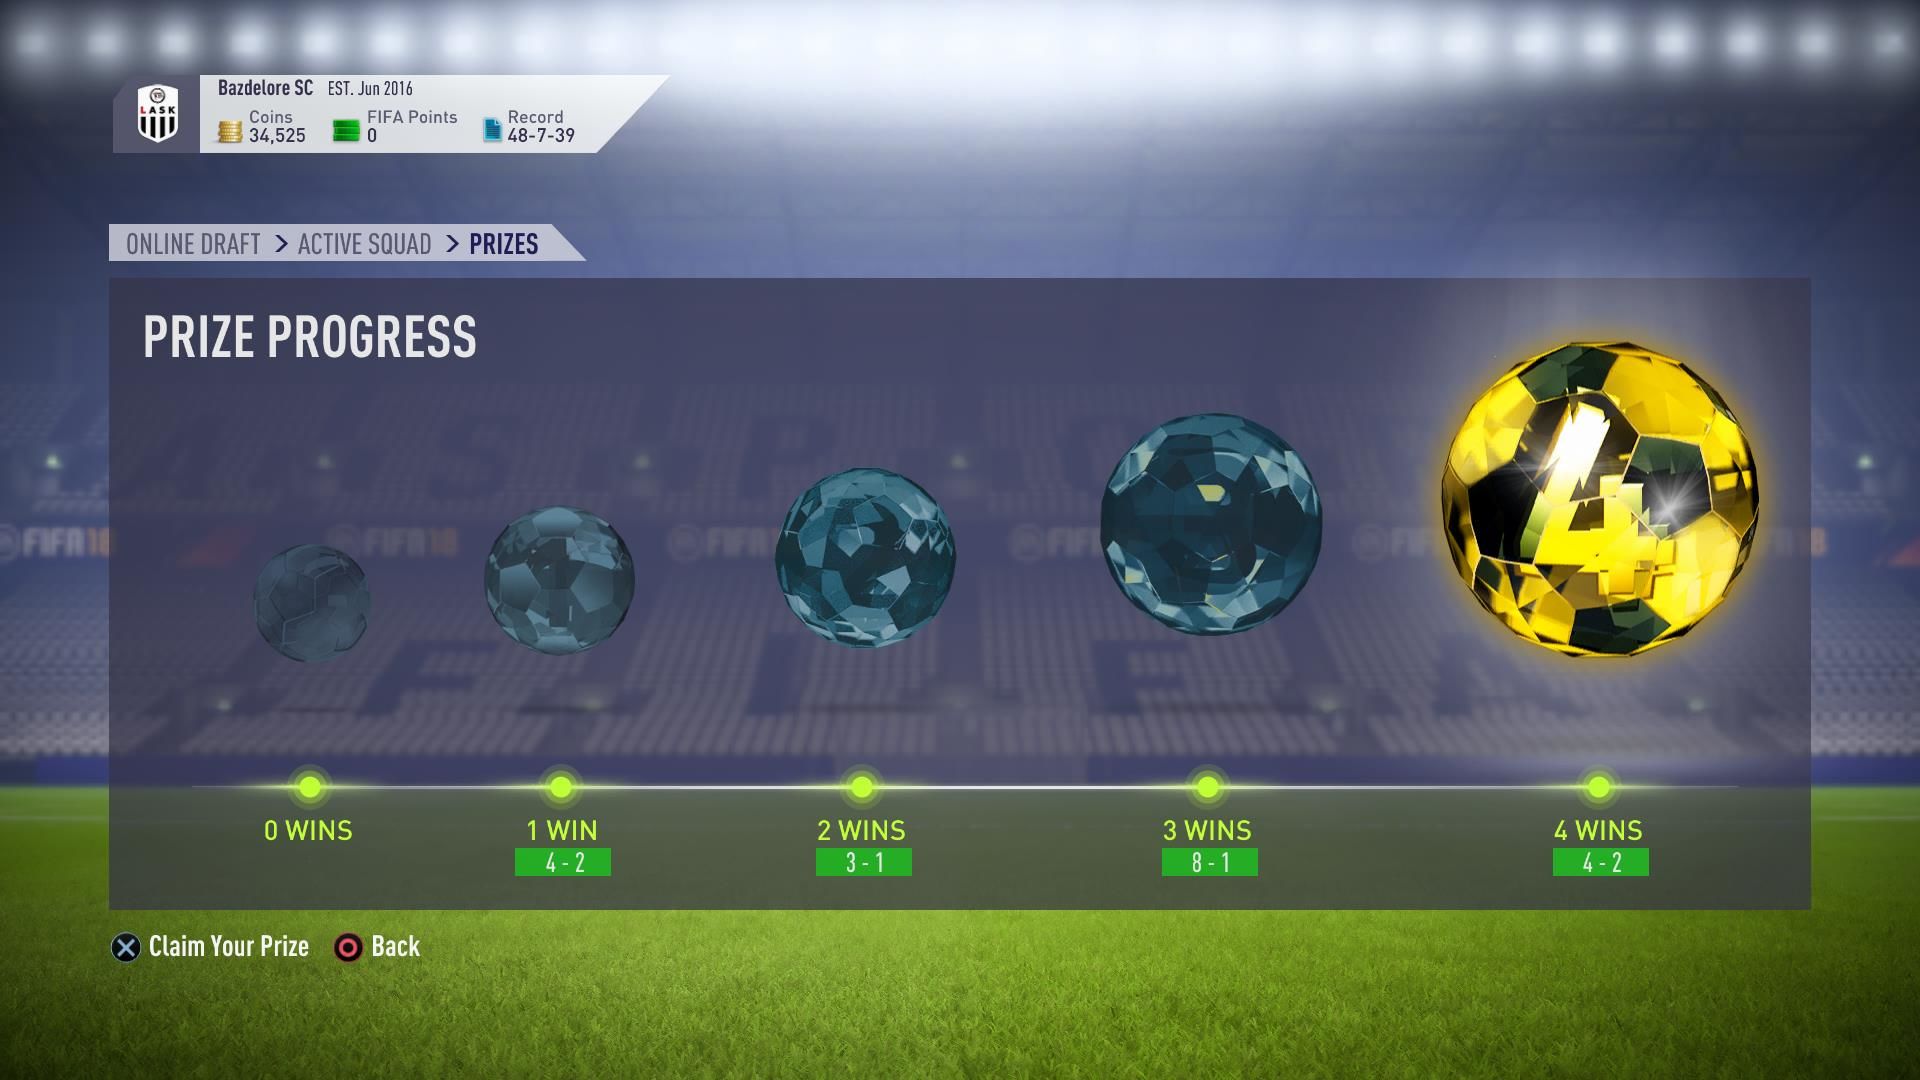Open Active Squad breadcrumb

click(x=365, y=244)
